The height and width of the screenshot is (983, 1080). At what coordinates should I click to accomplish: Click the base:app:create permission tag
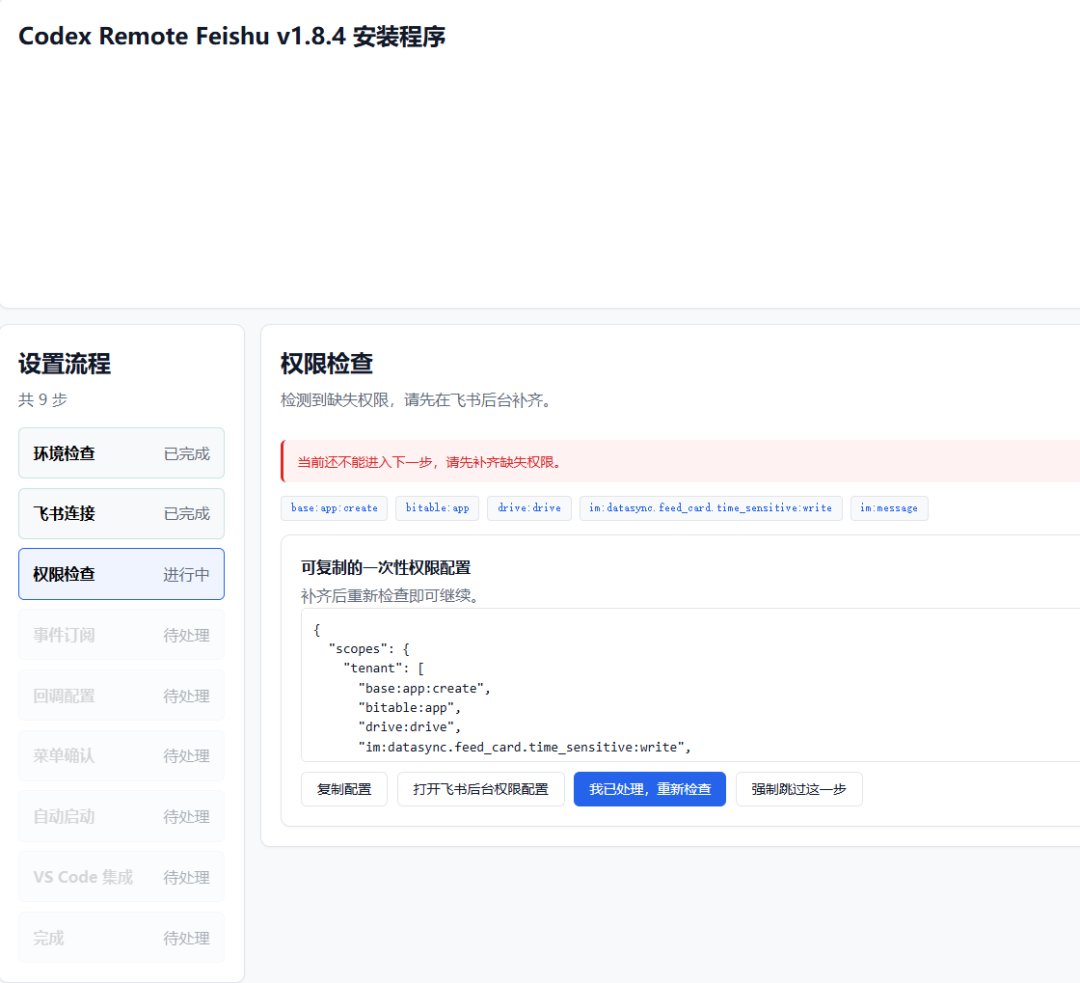[x=334, y=508]
